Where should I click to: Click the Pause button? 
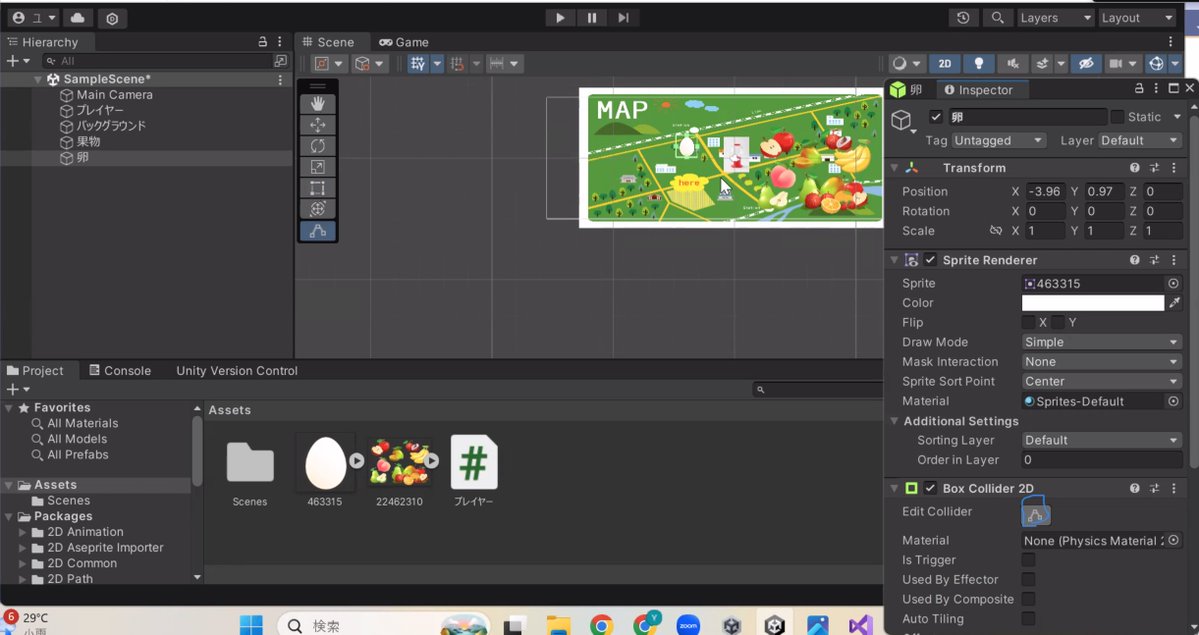click(592, 18)
